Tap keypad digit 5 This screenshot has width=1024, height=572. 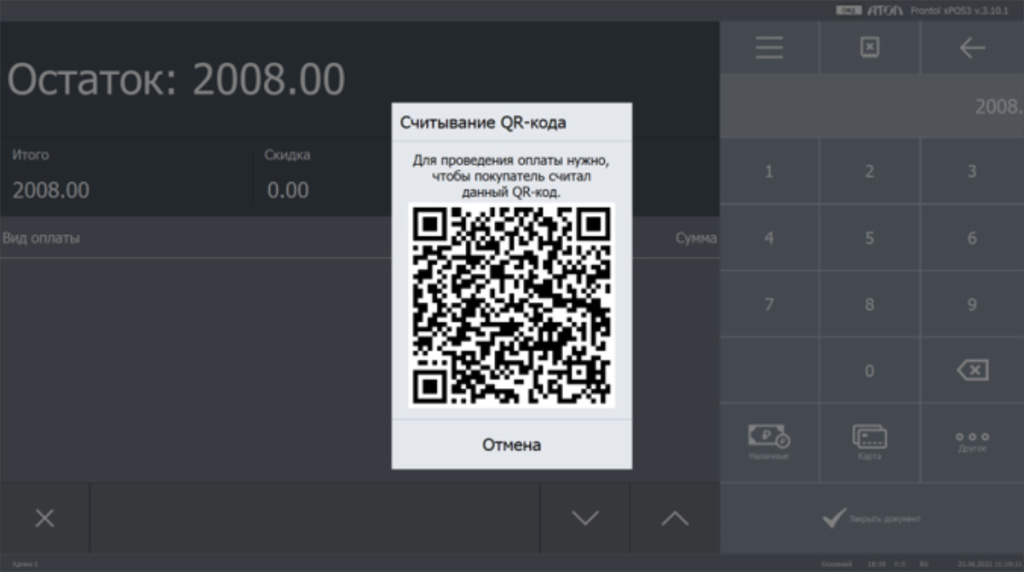[x=869, y=238]
